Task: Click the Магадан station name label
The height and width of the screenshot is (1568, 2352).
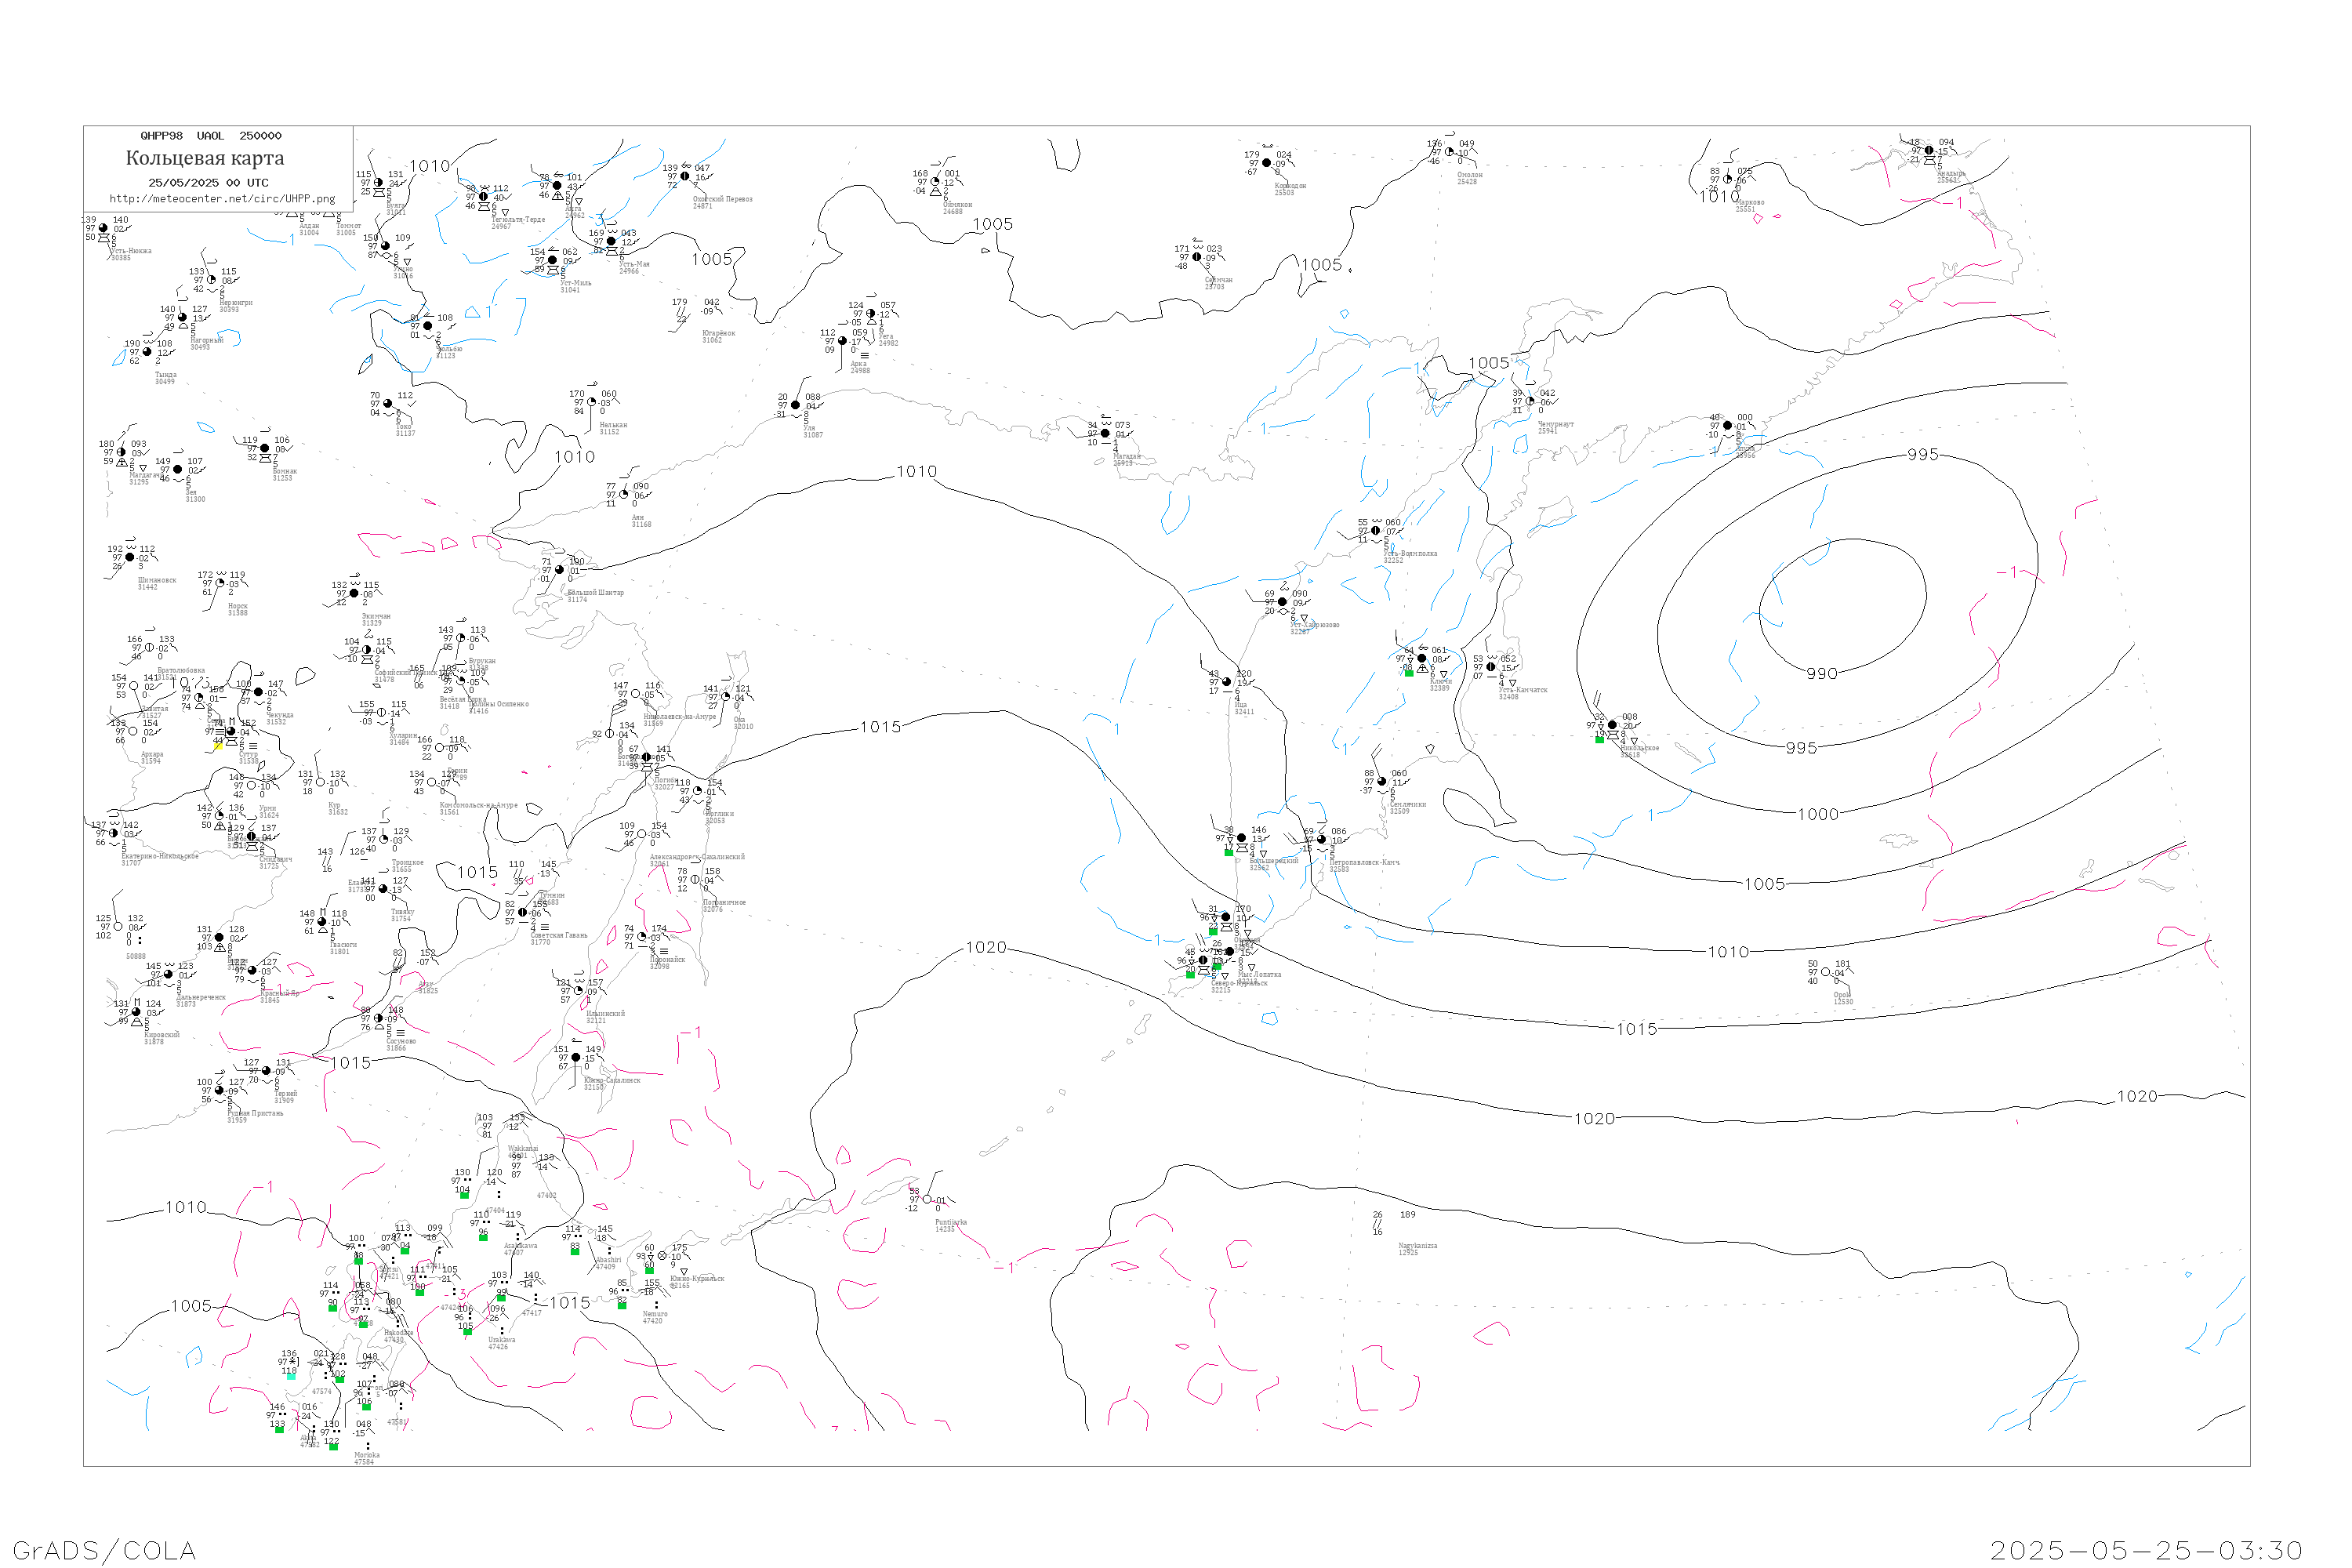Action: pyautogui.click(x=1126, y=456)
